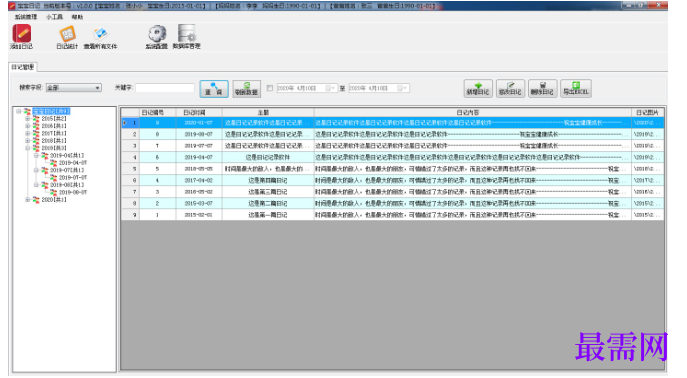Click the diary picture column header
The image size is (687, 378).
[648, 113]
